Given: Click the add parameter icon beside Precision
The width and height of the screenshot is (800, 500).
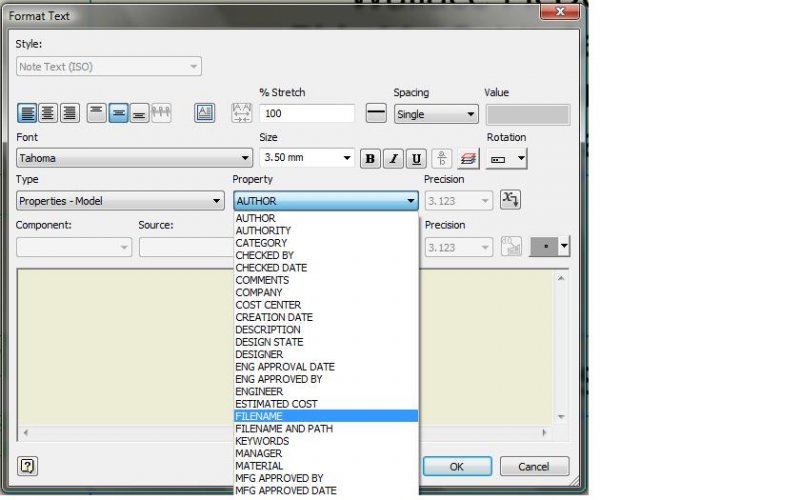Looking at the screenshot, I should pos(511,246).
